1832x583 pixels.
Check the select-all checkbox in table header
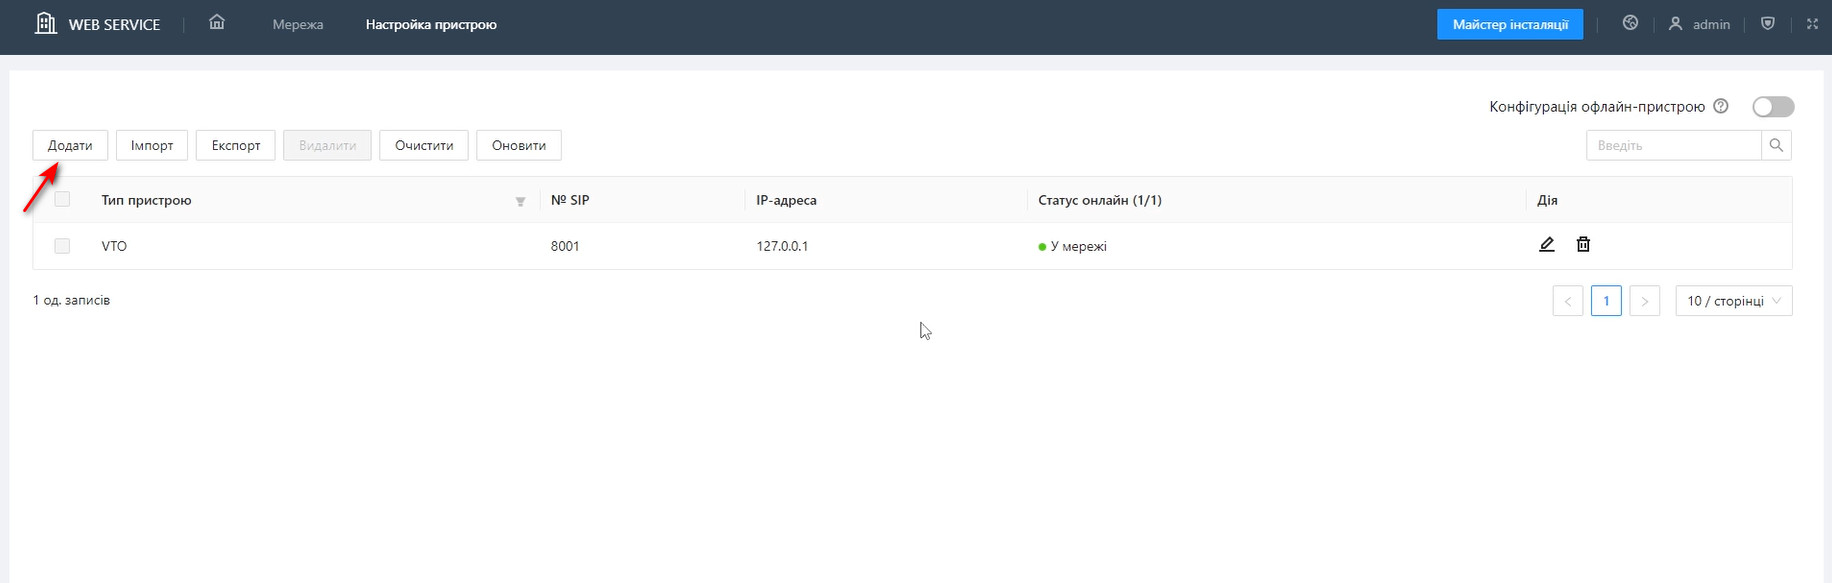coord(62,199)
